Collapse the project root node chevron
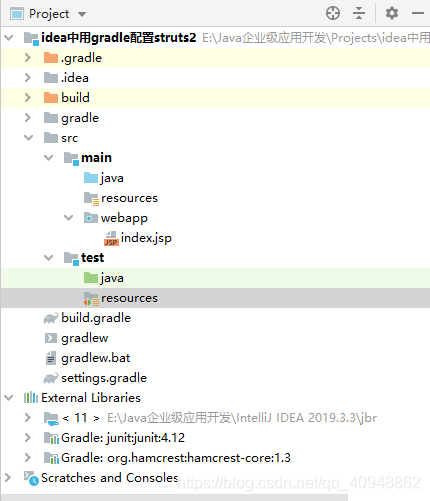The image size is (430, 501). coord(9,38)
